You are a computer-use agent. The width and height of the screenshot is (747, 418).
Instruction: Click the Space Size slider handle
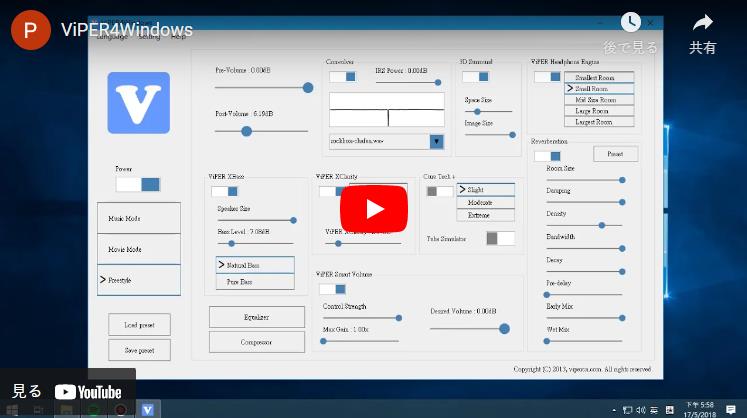tap(477, 112)
